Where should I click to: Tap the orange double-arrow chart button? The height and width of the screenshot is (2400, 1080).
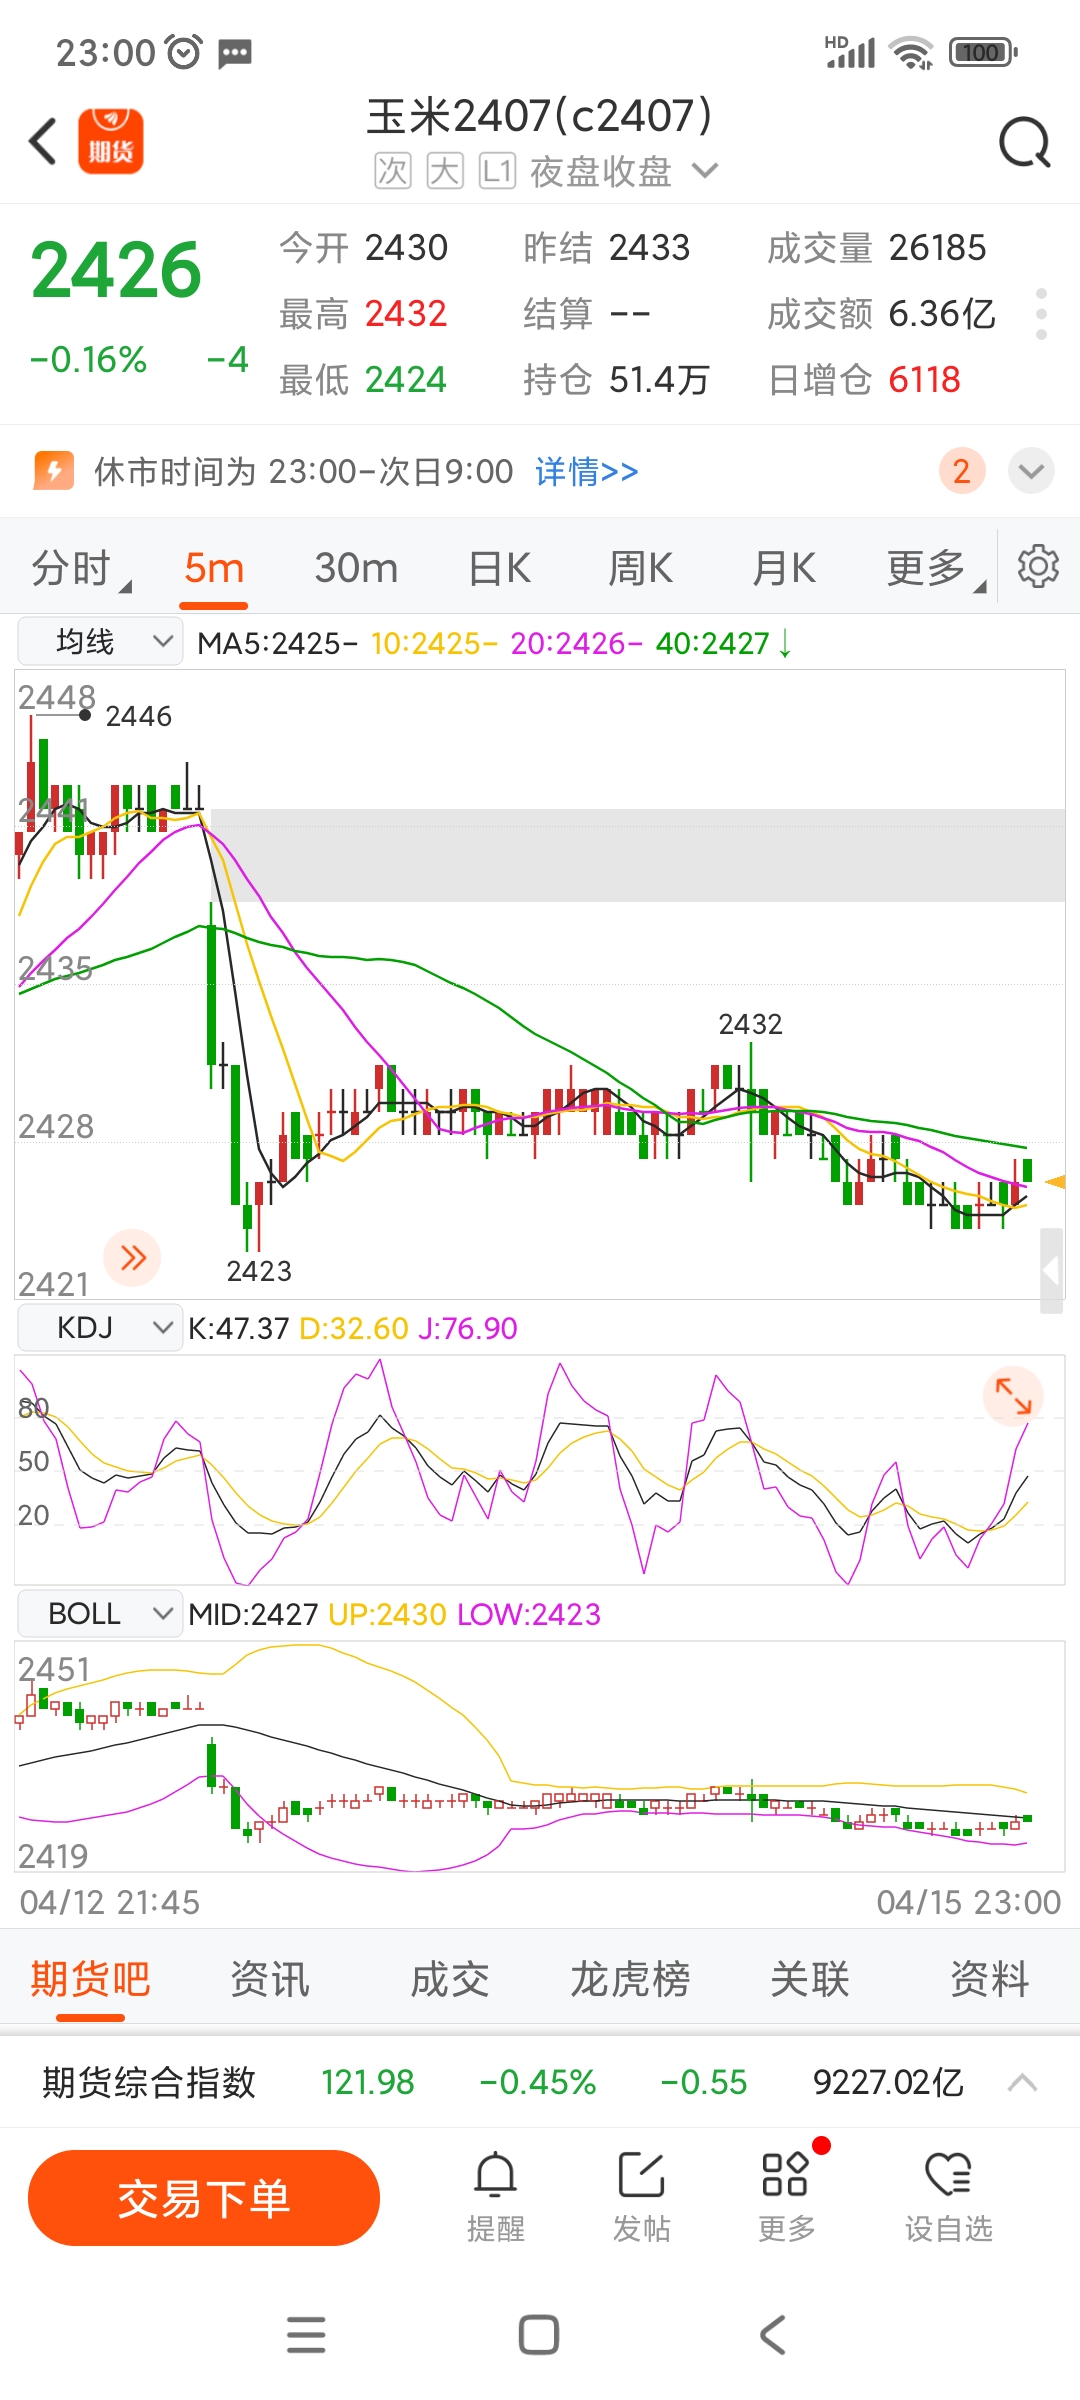[132, 1257]
